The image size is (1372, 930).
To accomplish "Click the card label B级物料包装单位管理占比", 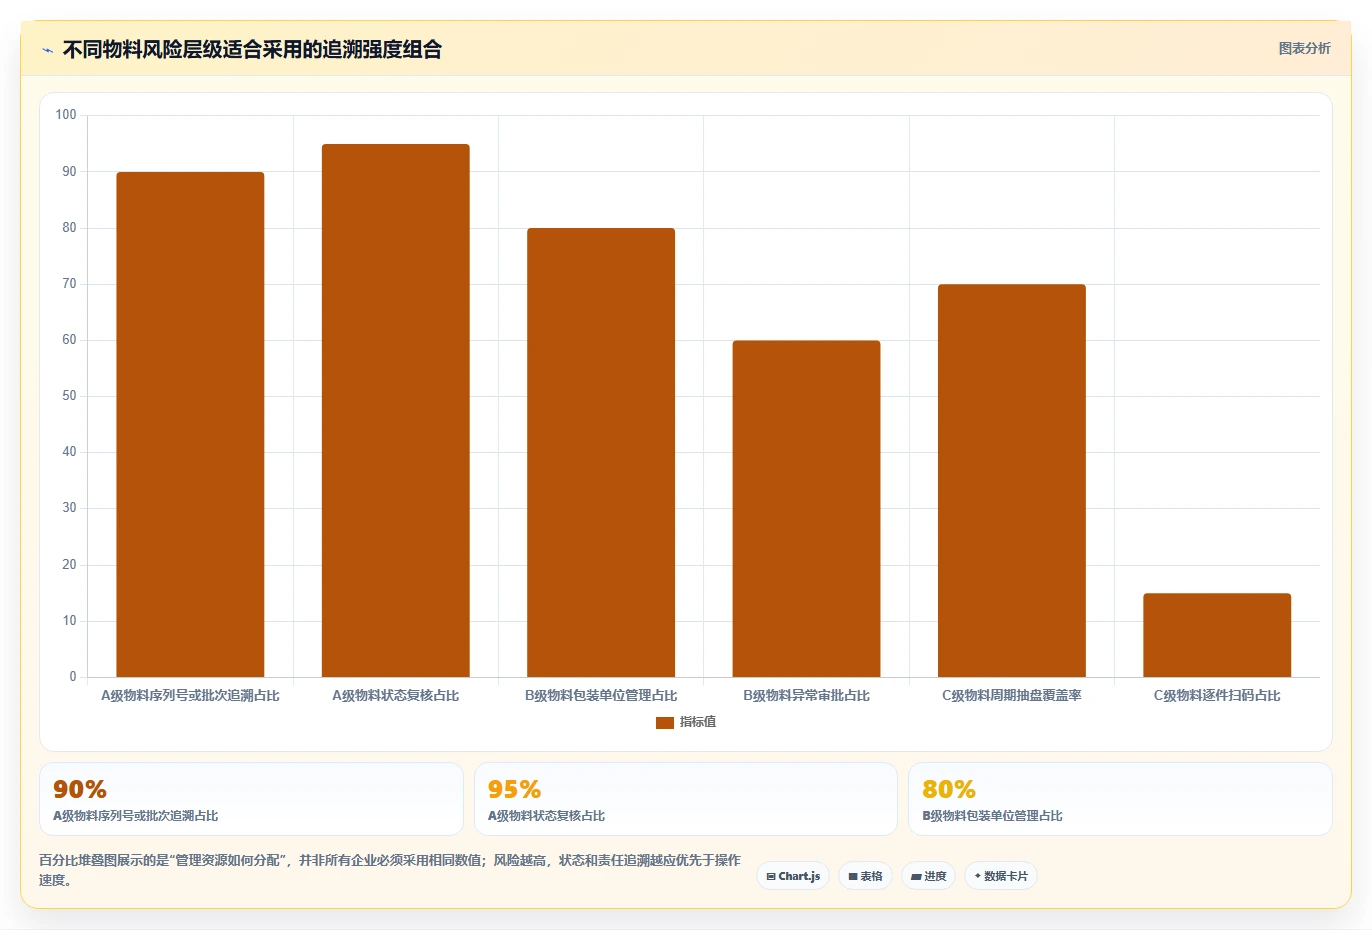I will [992, 816].
